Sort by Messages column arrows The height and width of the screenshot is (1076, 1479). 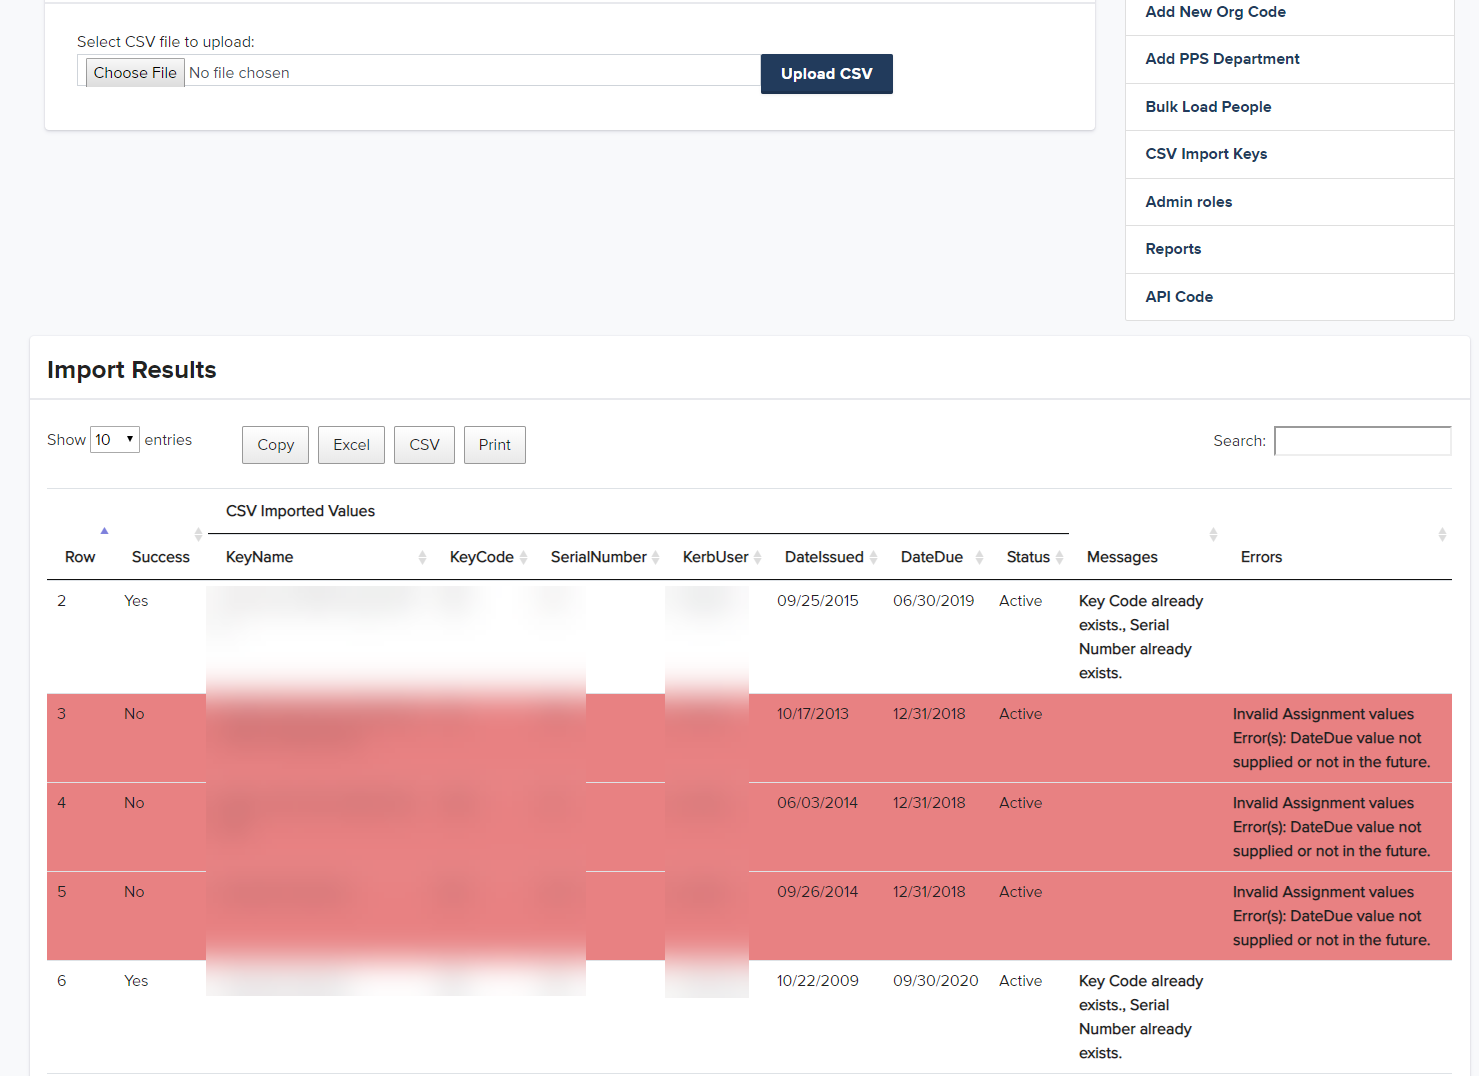coord(1213,535)
